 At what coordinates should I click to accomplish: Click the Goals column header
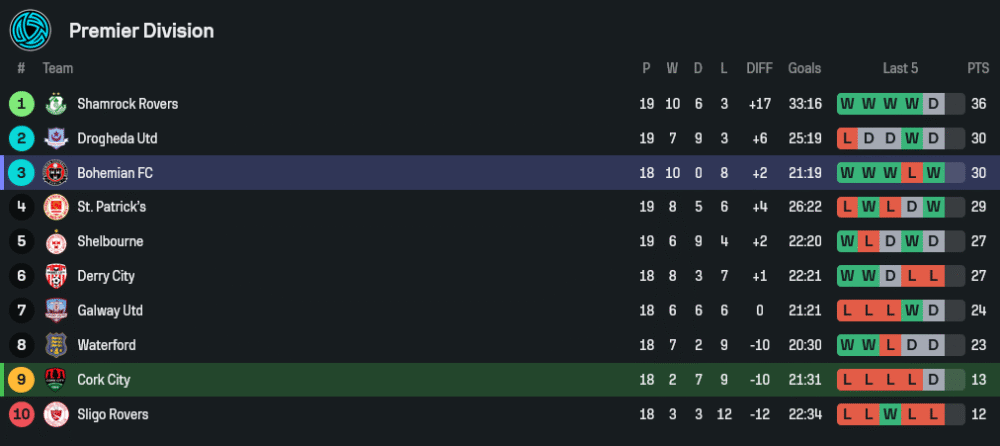point(804,68)
